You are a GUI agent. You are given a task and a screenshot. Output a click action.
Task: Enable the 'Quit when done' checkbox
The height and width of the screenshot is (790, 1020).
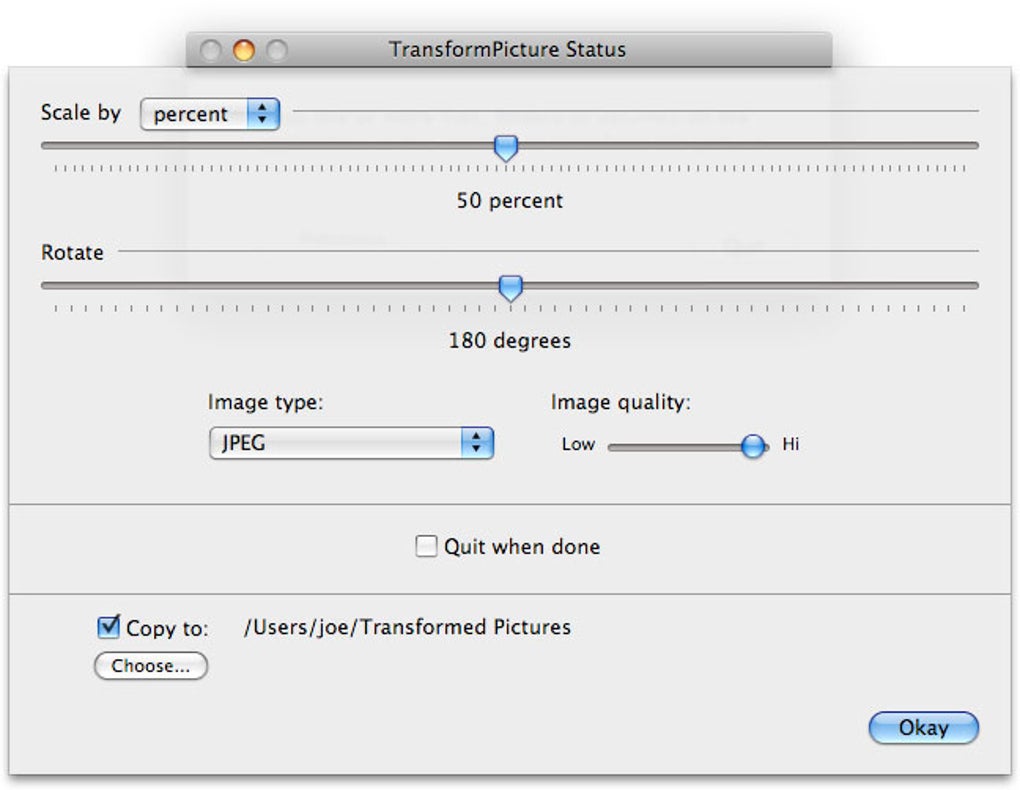tap(424, 547)
